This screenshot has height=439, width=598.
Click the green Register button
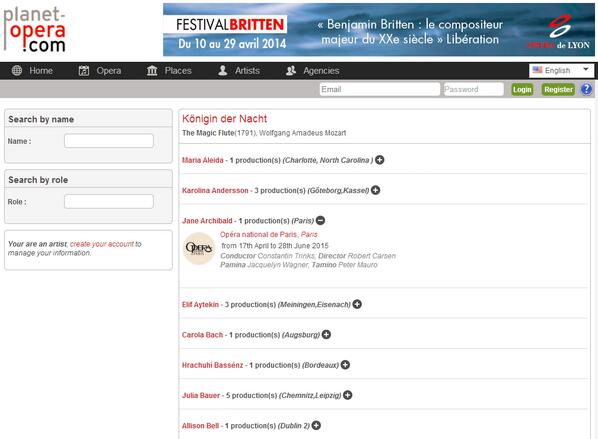[x=558, y=90]
